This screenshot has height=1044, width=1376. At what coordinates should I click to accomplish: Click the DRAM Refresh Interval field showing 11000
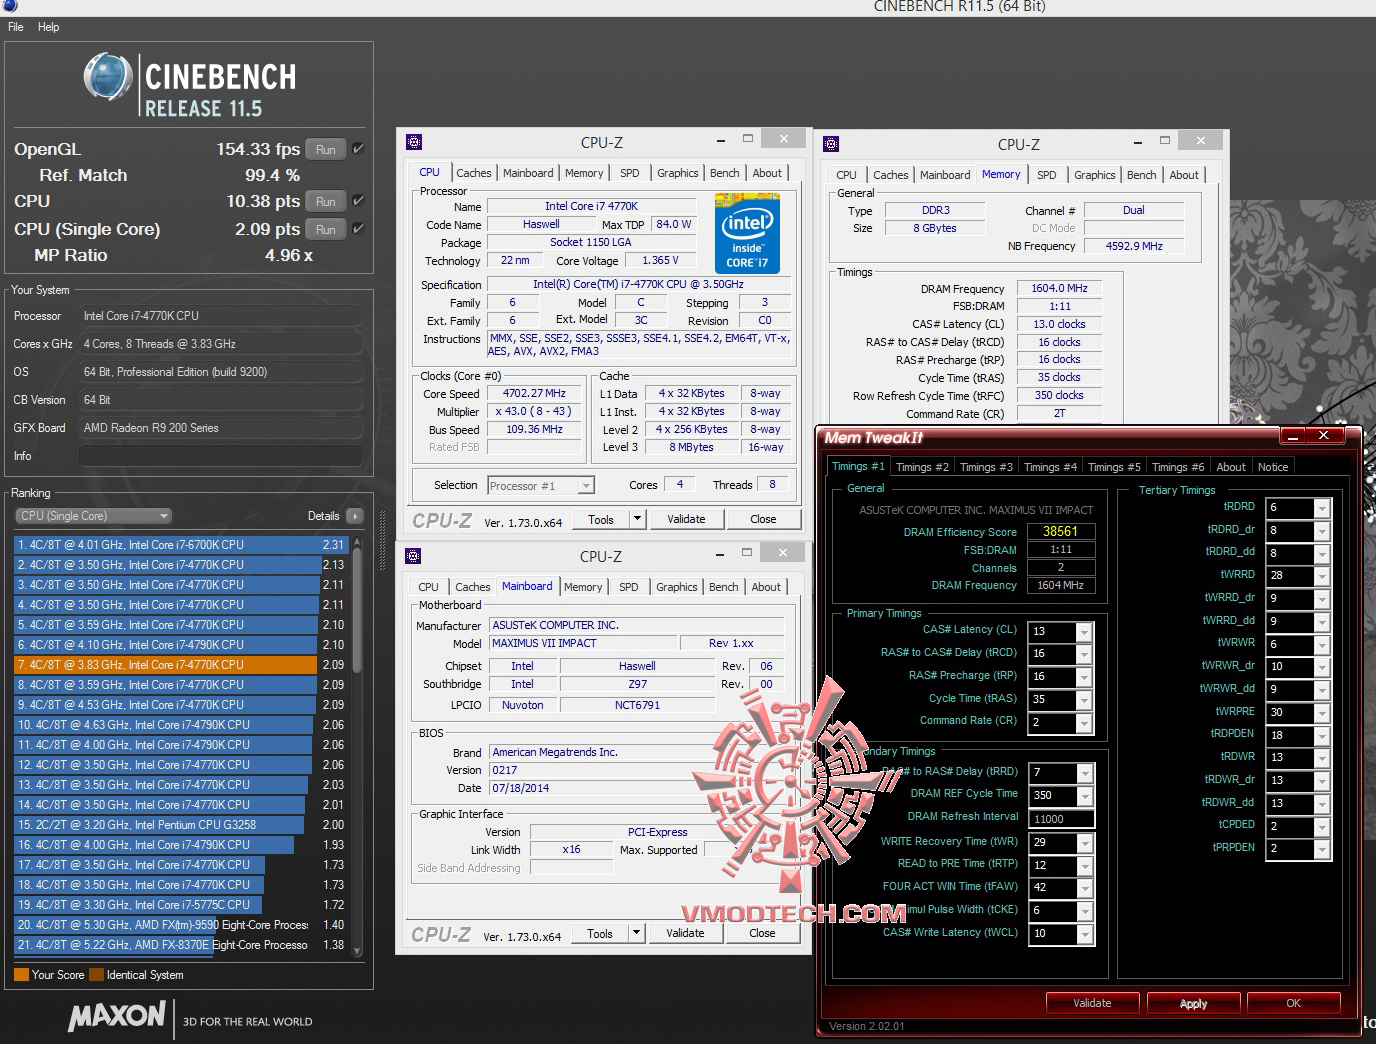(1062, 819)
